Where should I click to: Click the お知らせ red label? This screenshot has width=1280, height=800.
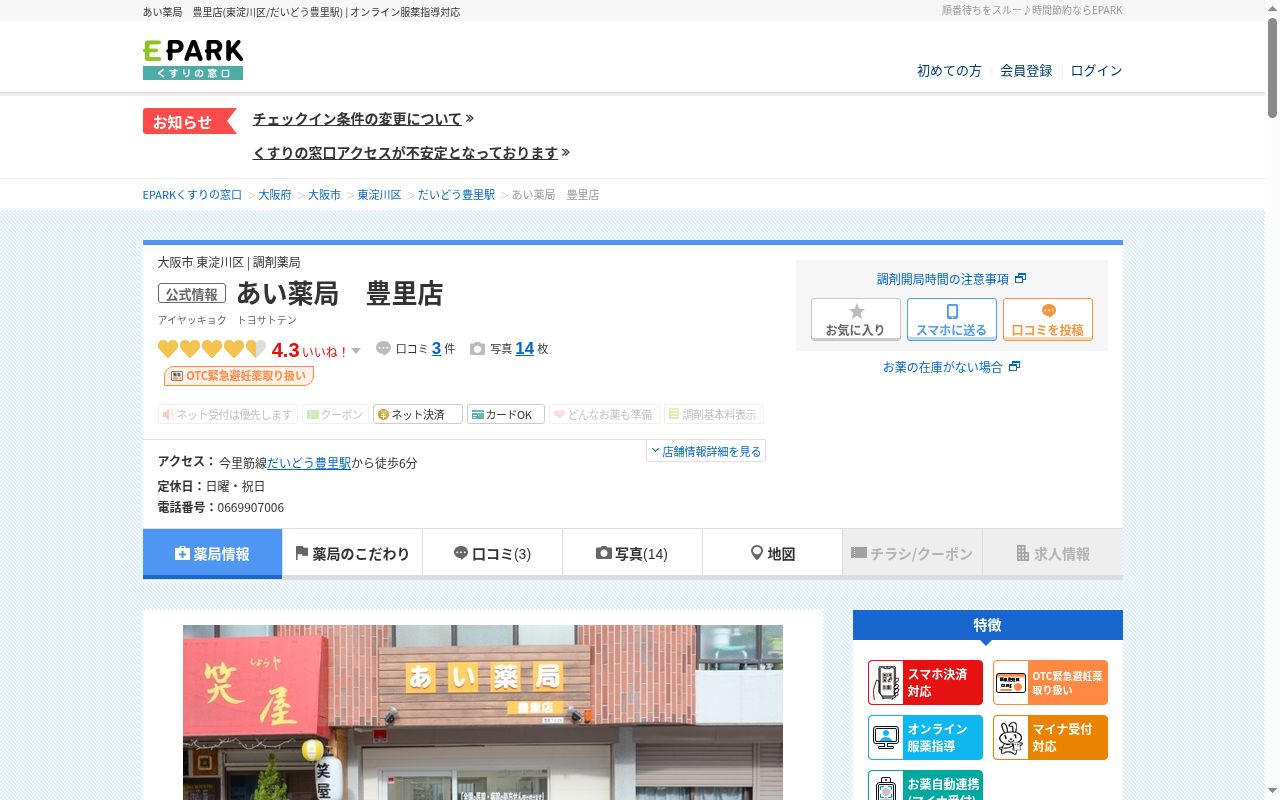point(189,121)
